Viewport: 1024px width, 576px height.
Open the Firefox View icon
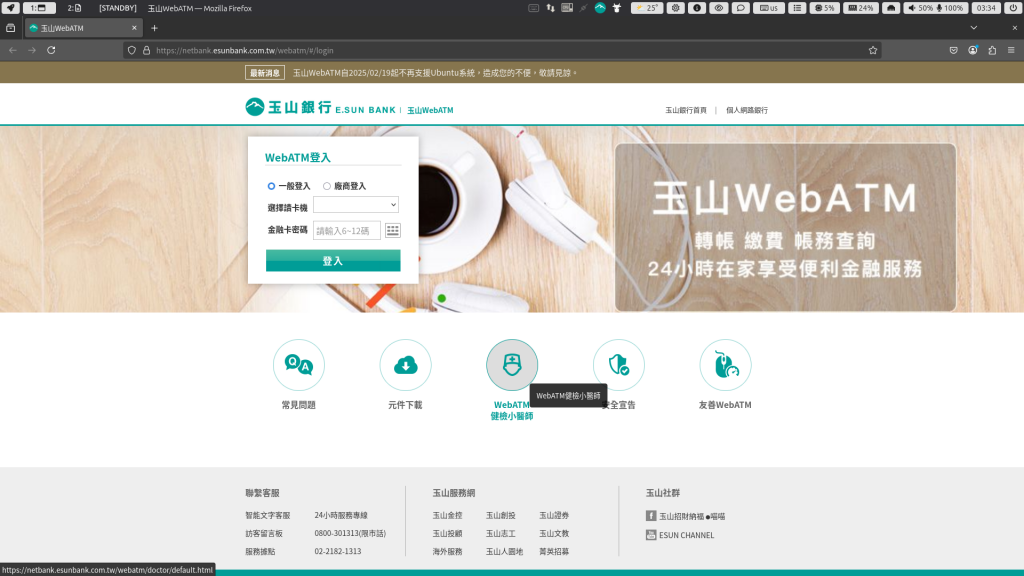coord(10,28)
